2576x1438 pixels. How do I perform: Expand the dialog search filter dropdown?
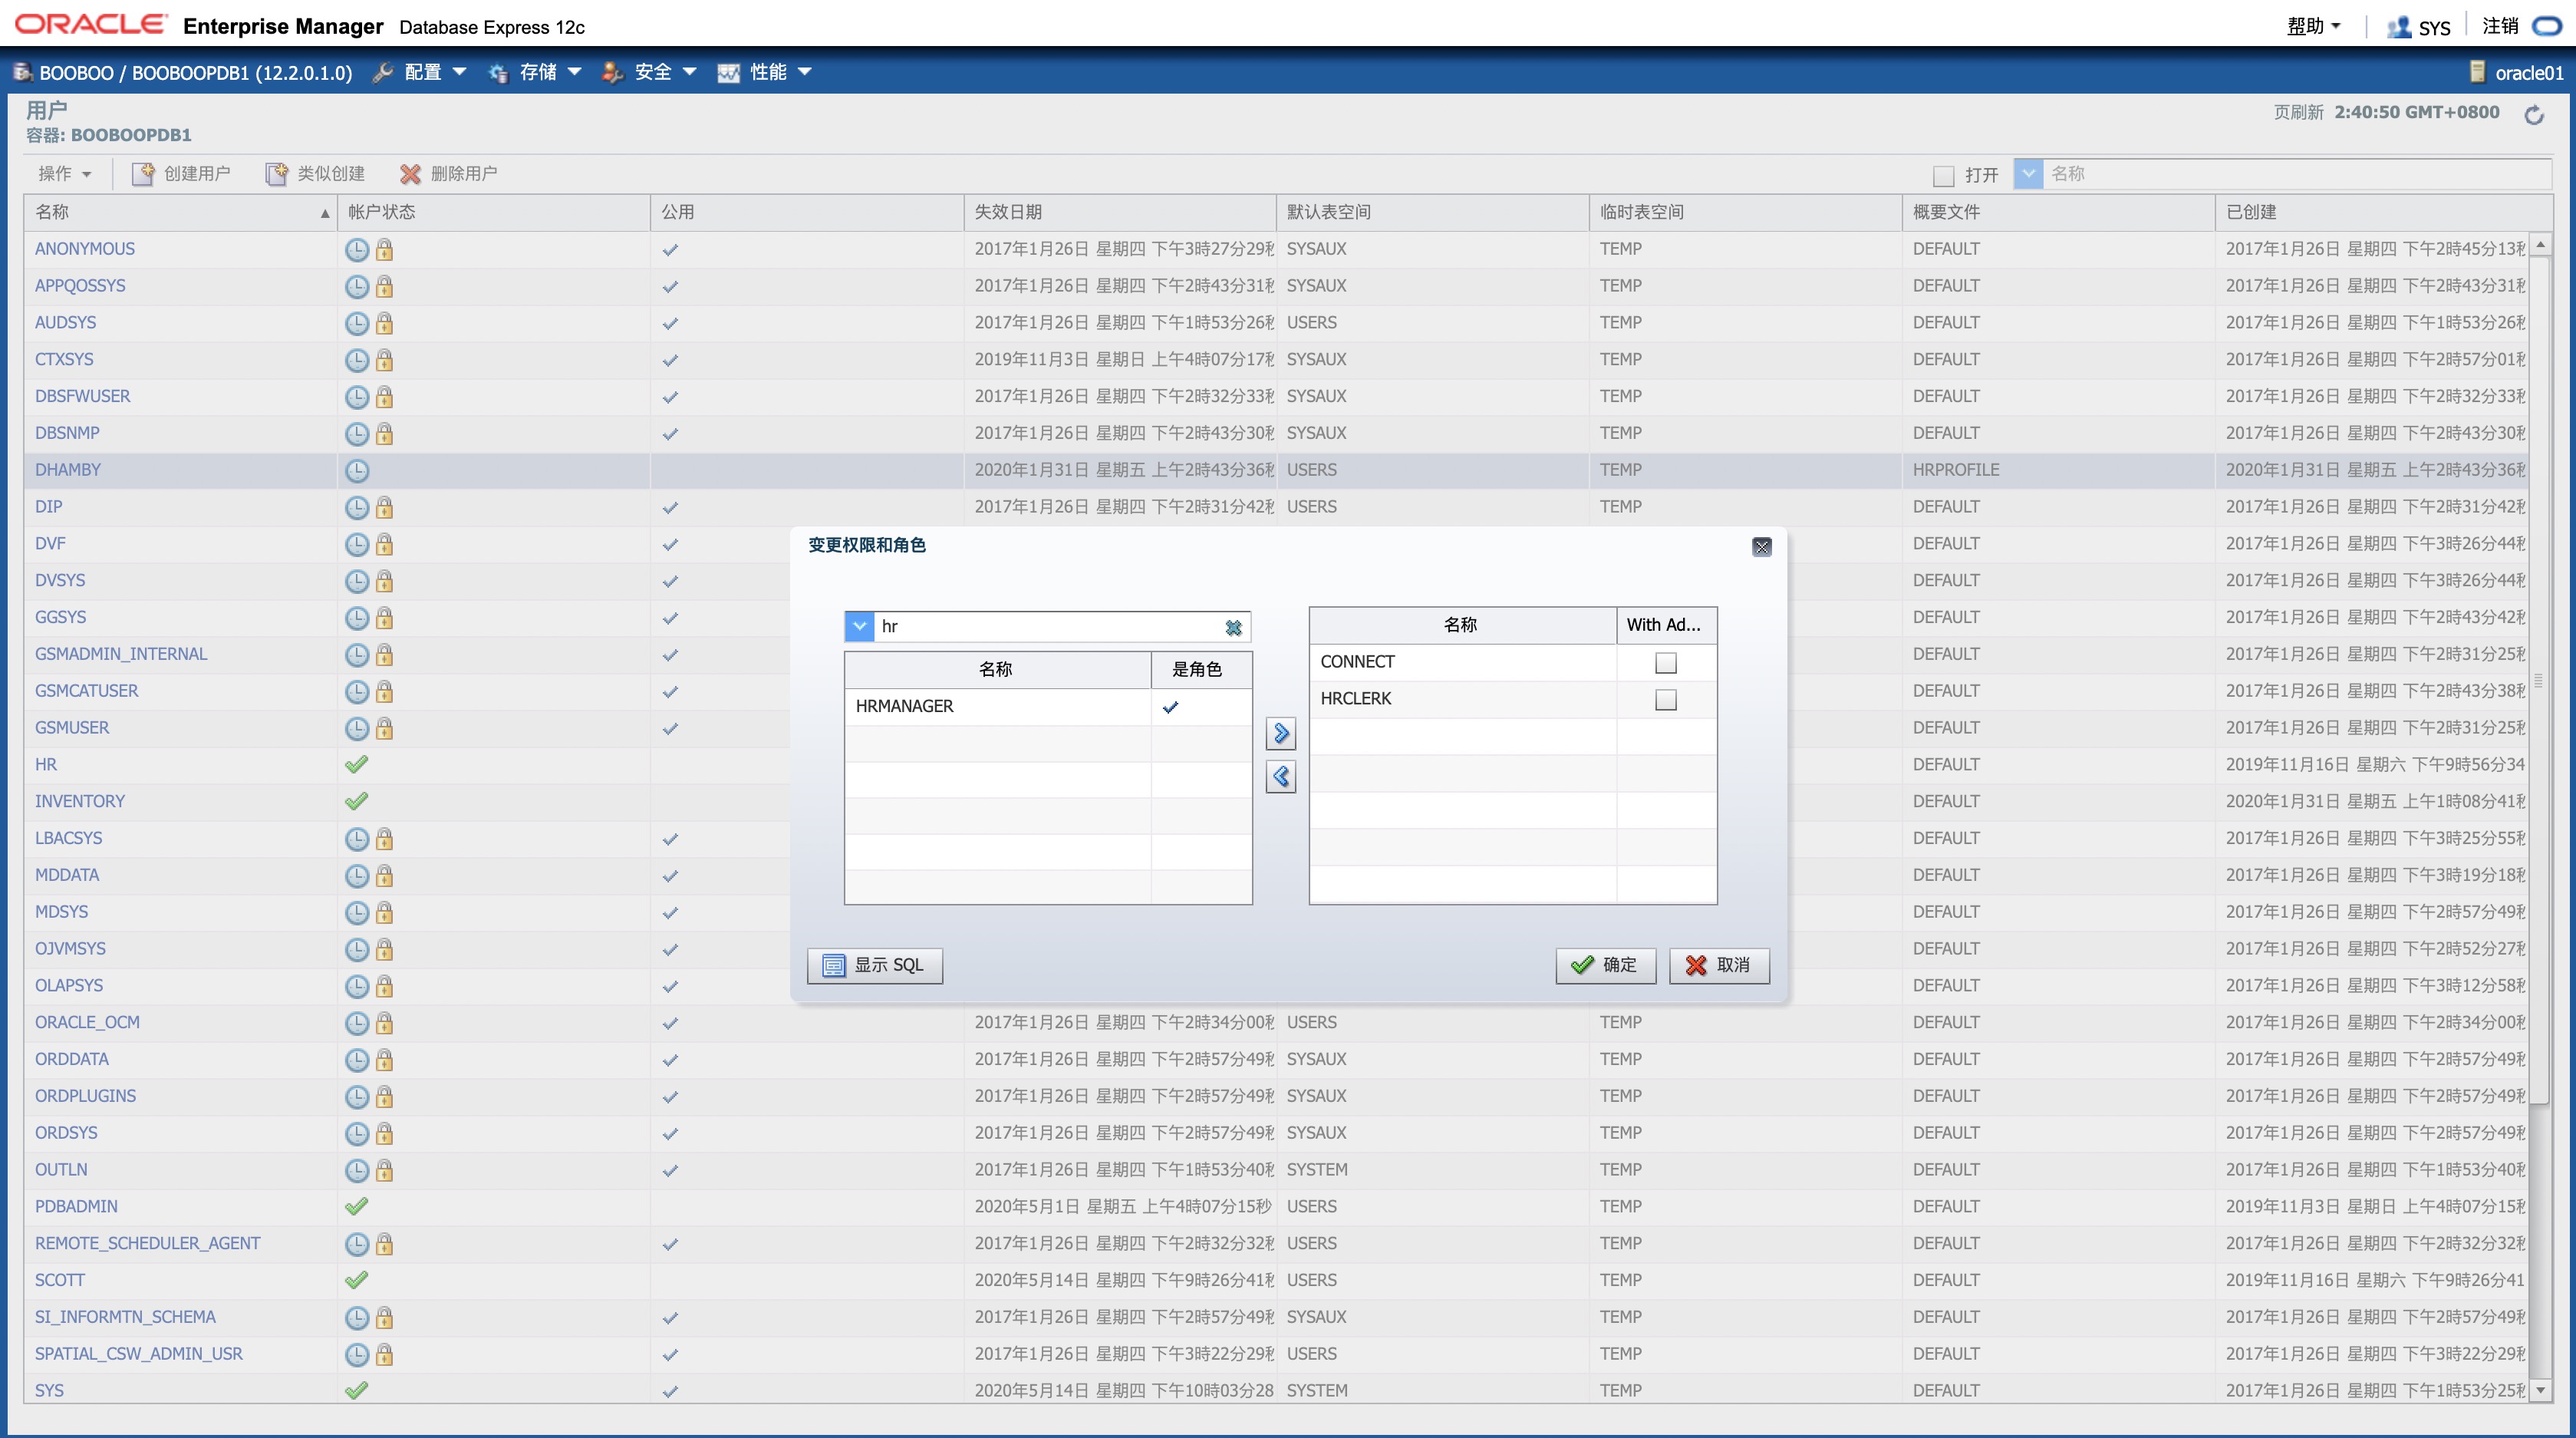pyautogui.click(x=859, y=626)
